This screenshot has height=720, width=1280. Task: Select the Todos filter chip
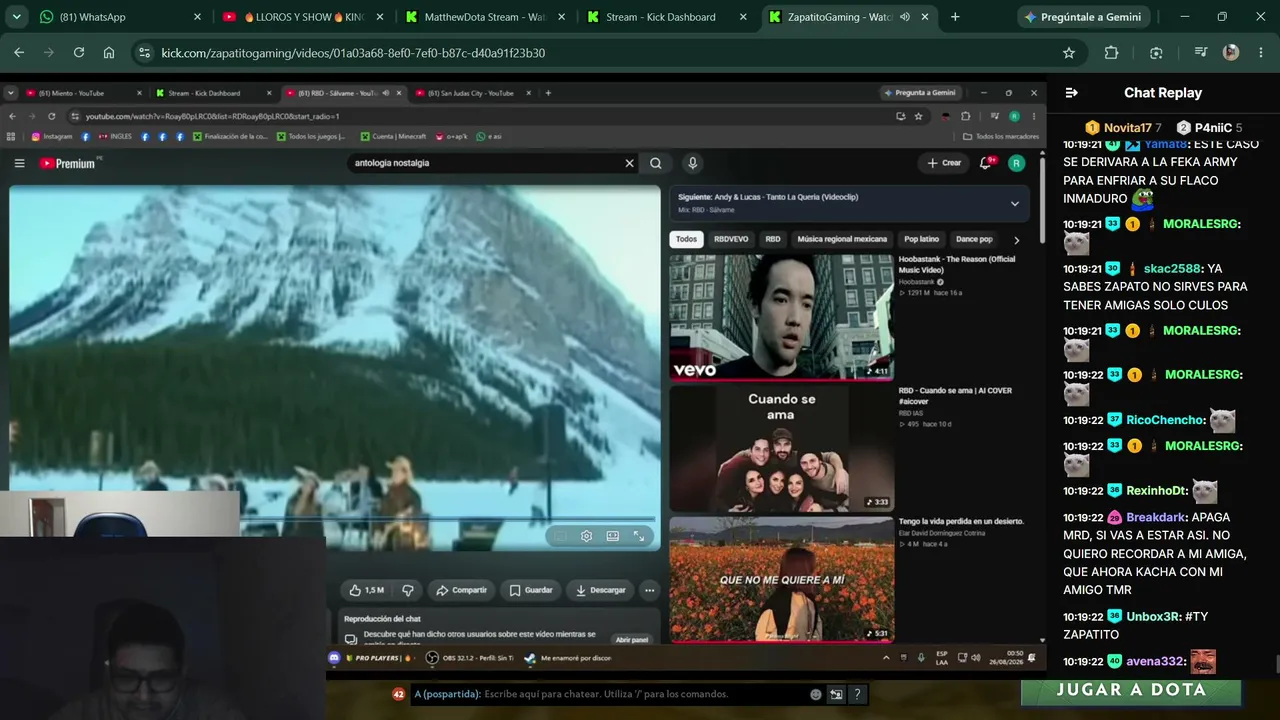(x=686, y=239)
